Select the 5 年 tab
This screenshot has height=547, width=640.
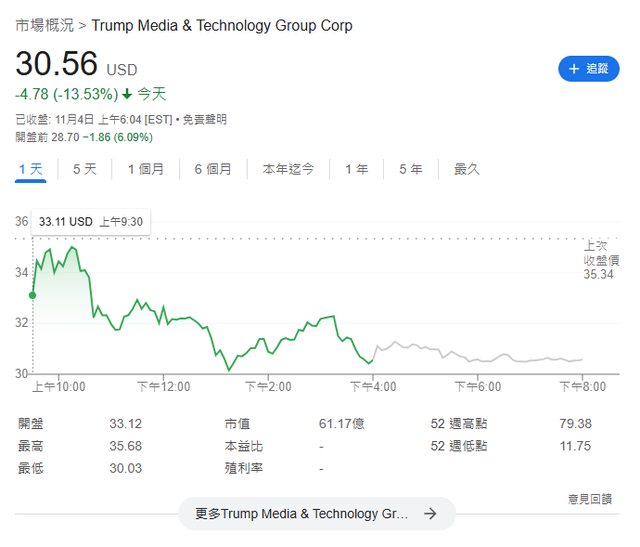[410, 169]
